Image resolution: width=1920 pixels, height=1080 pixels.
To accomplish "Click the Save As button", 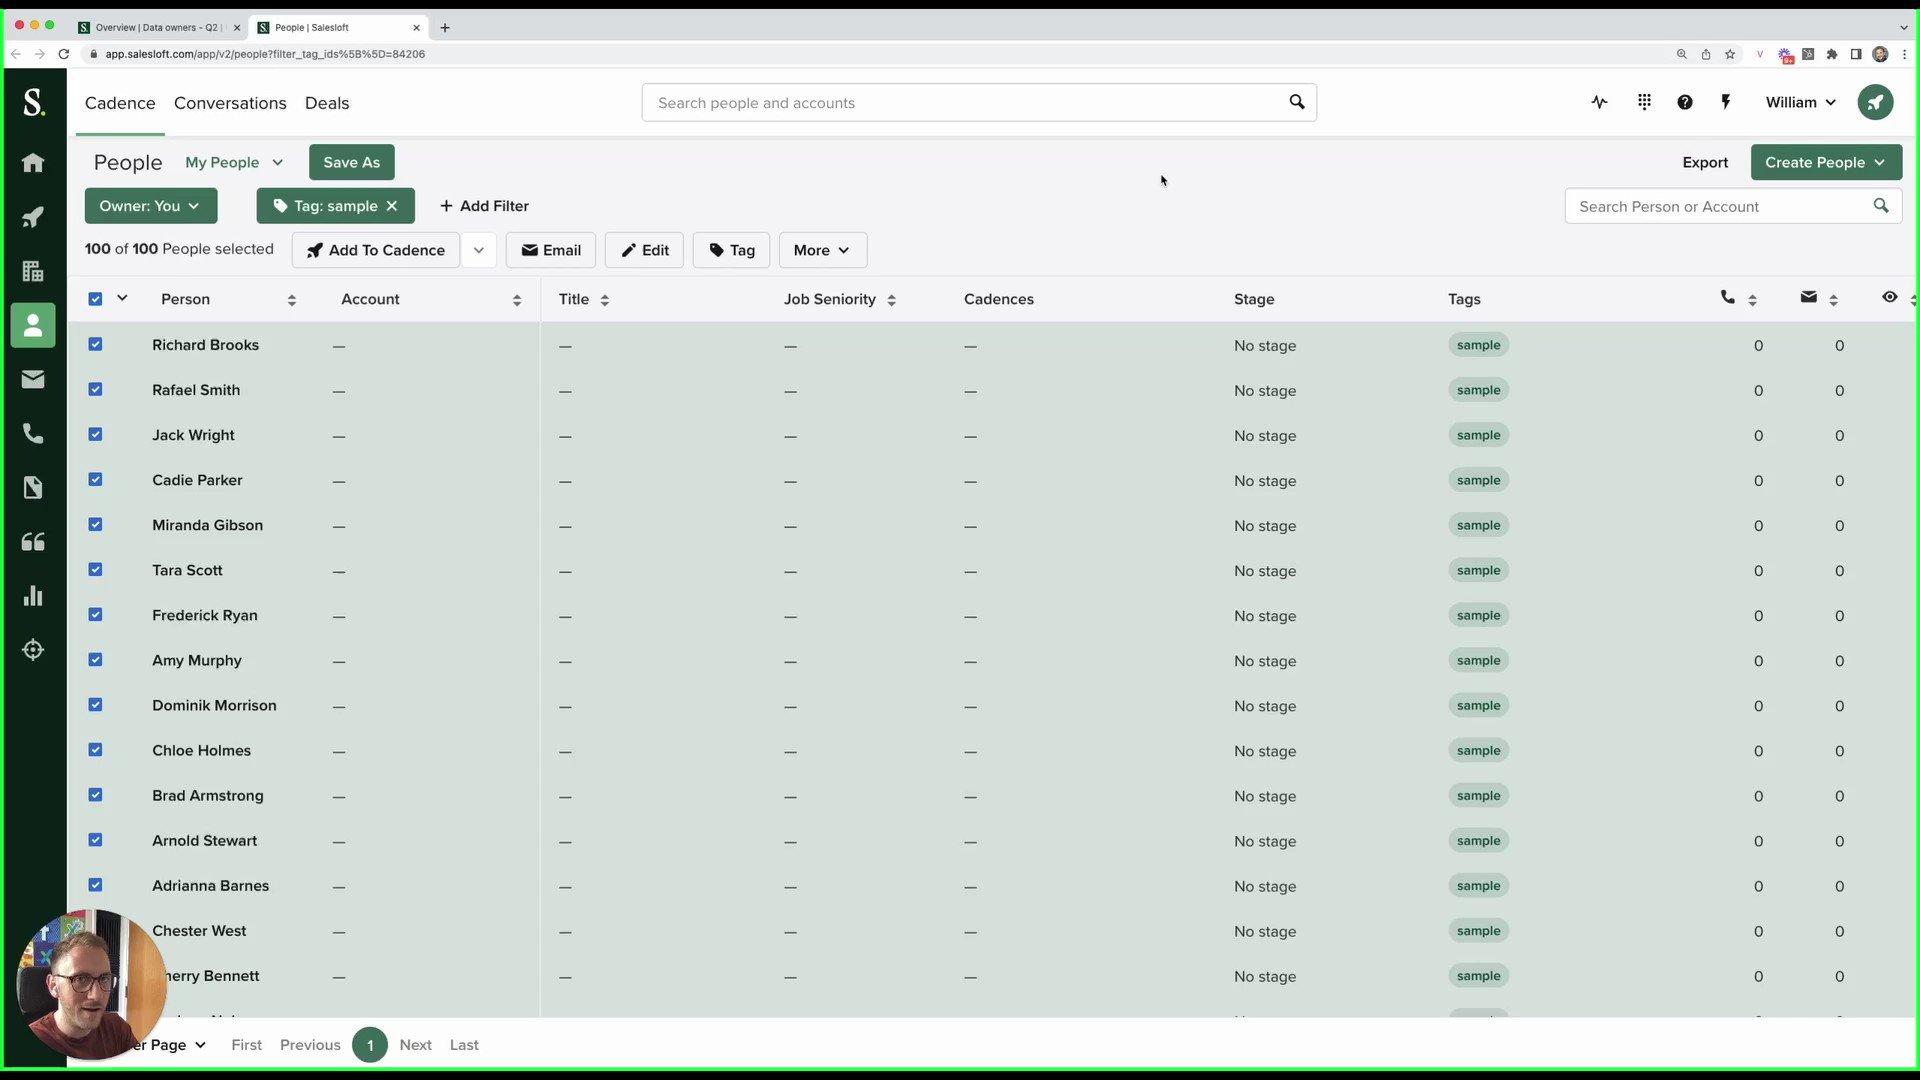I will click(351, 162).
